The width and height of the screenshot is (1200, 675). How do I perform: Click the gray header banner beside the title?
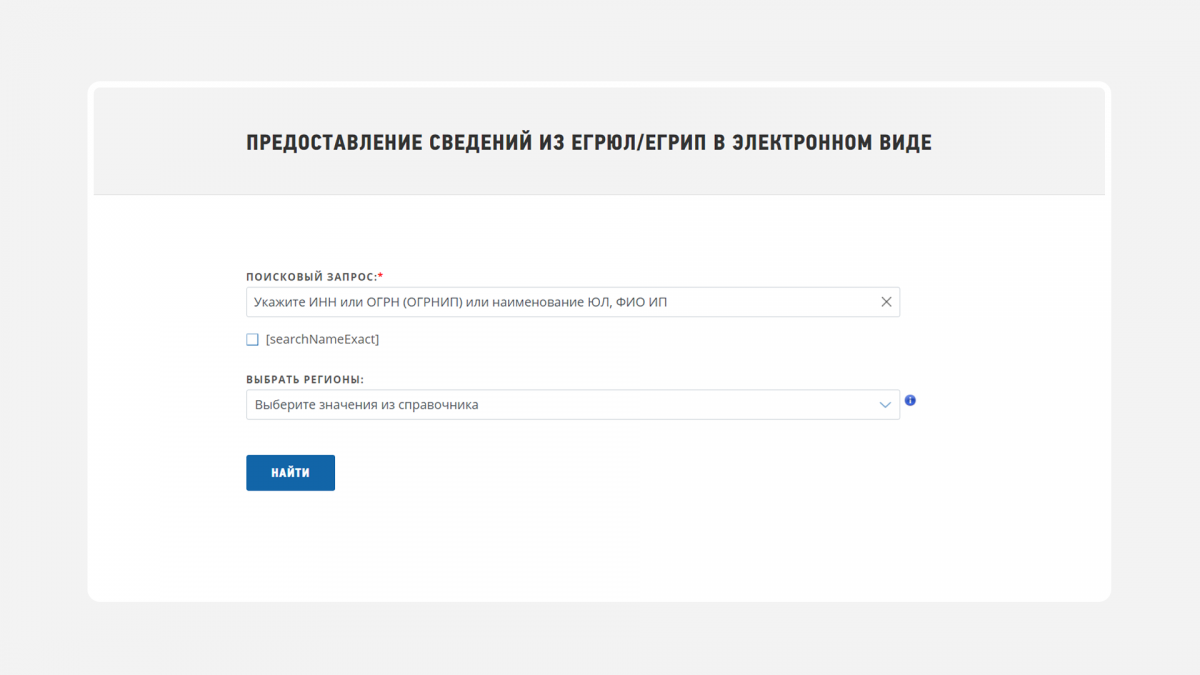point(1020,140)
